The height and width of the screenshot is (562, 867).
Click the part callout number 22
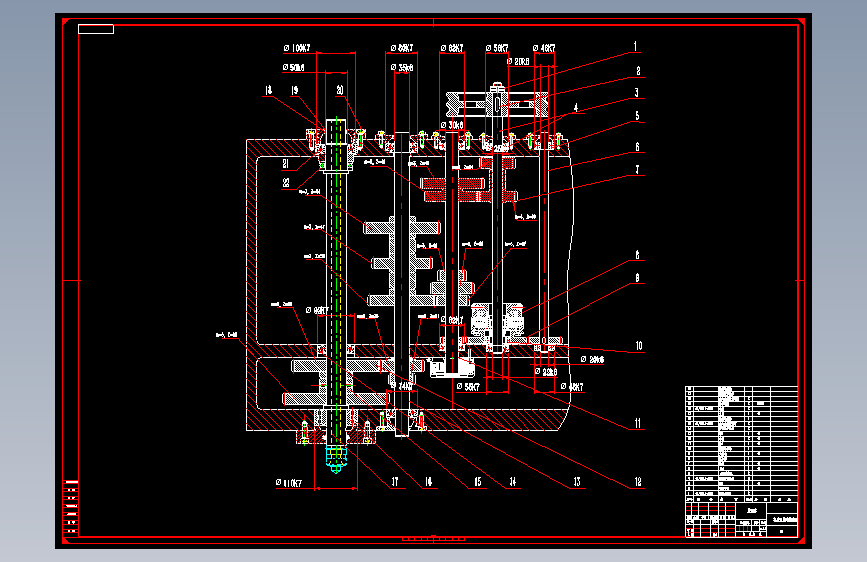285,183
